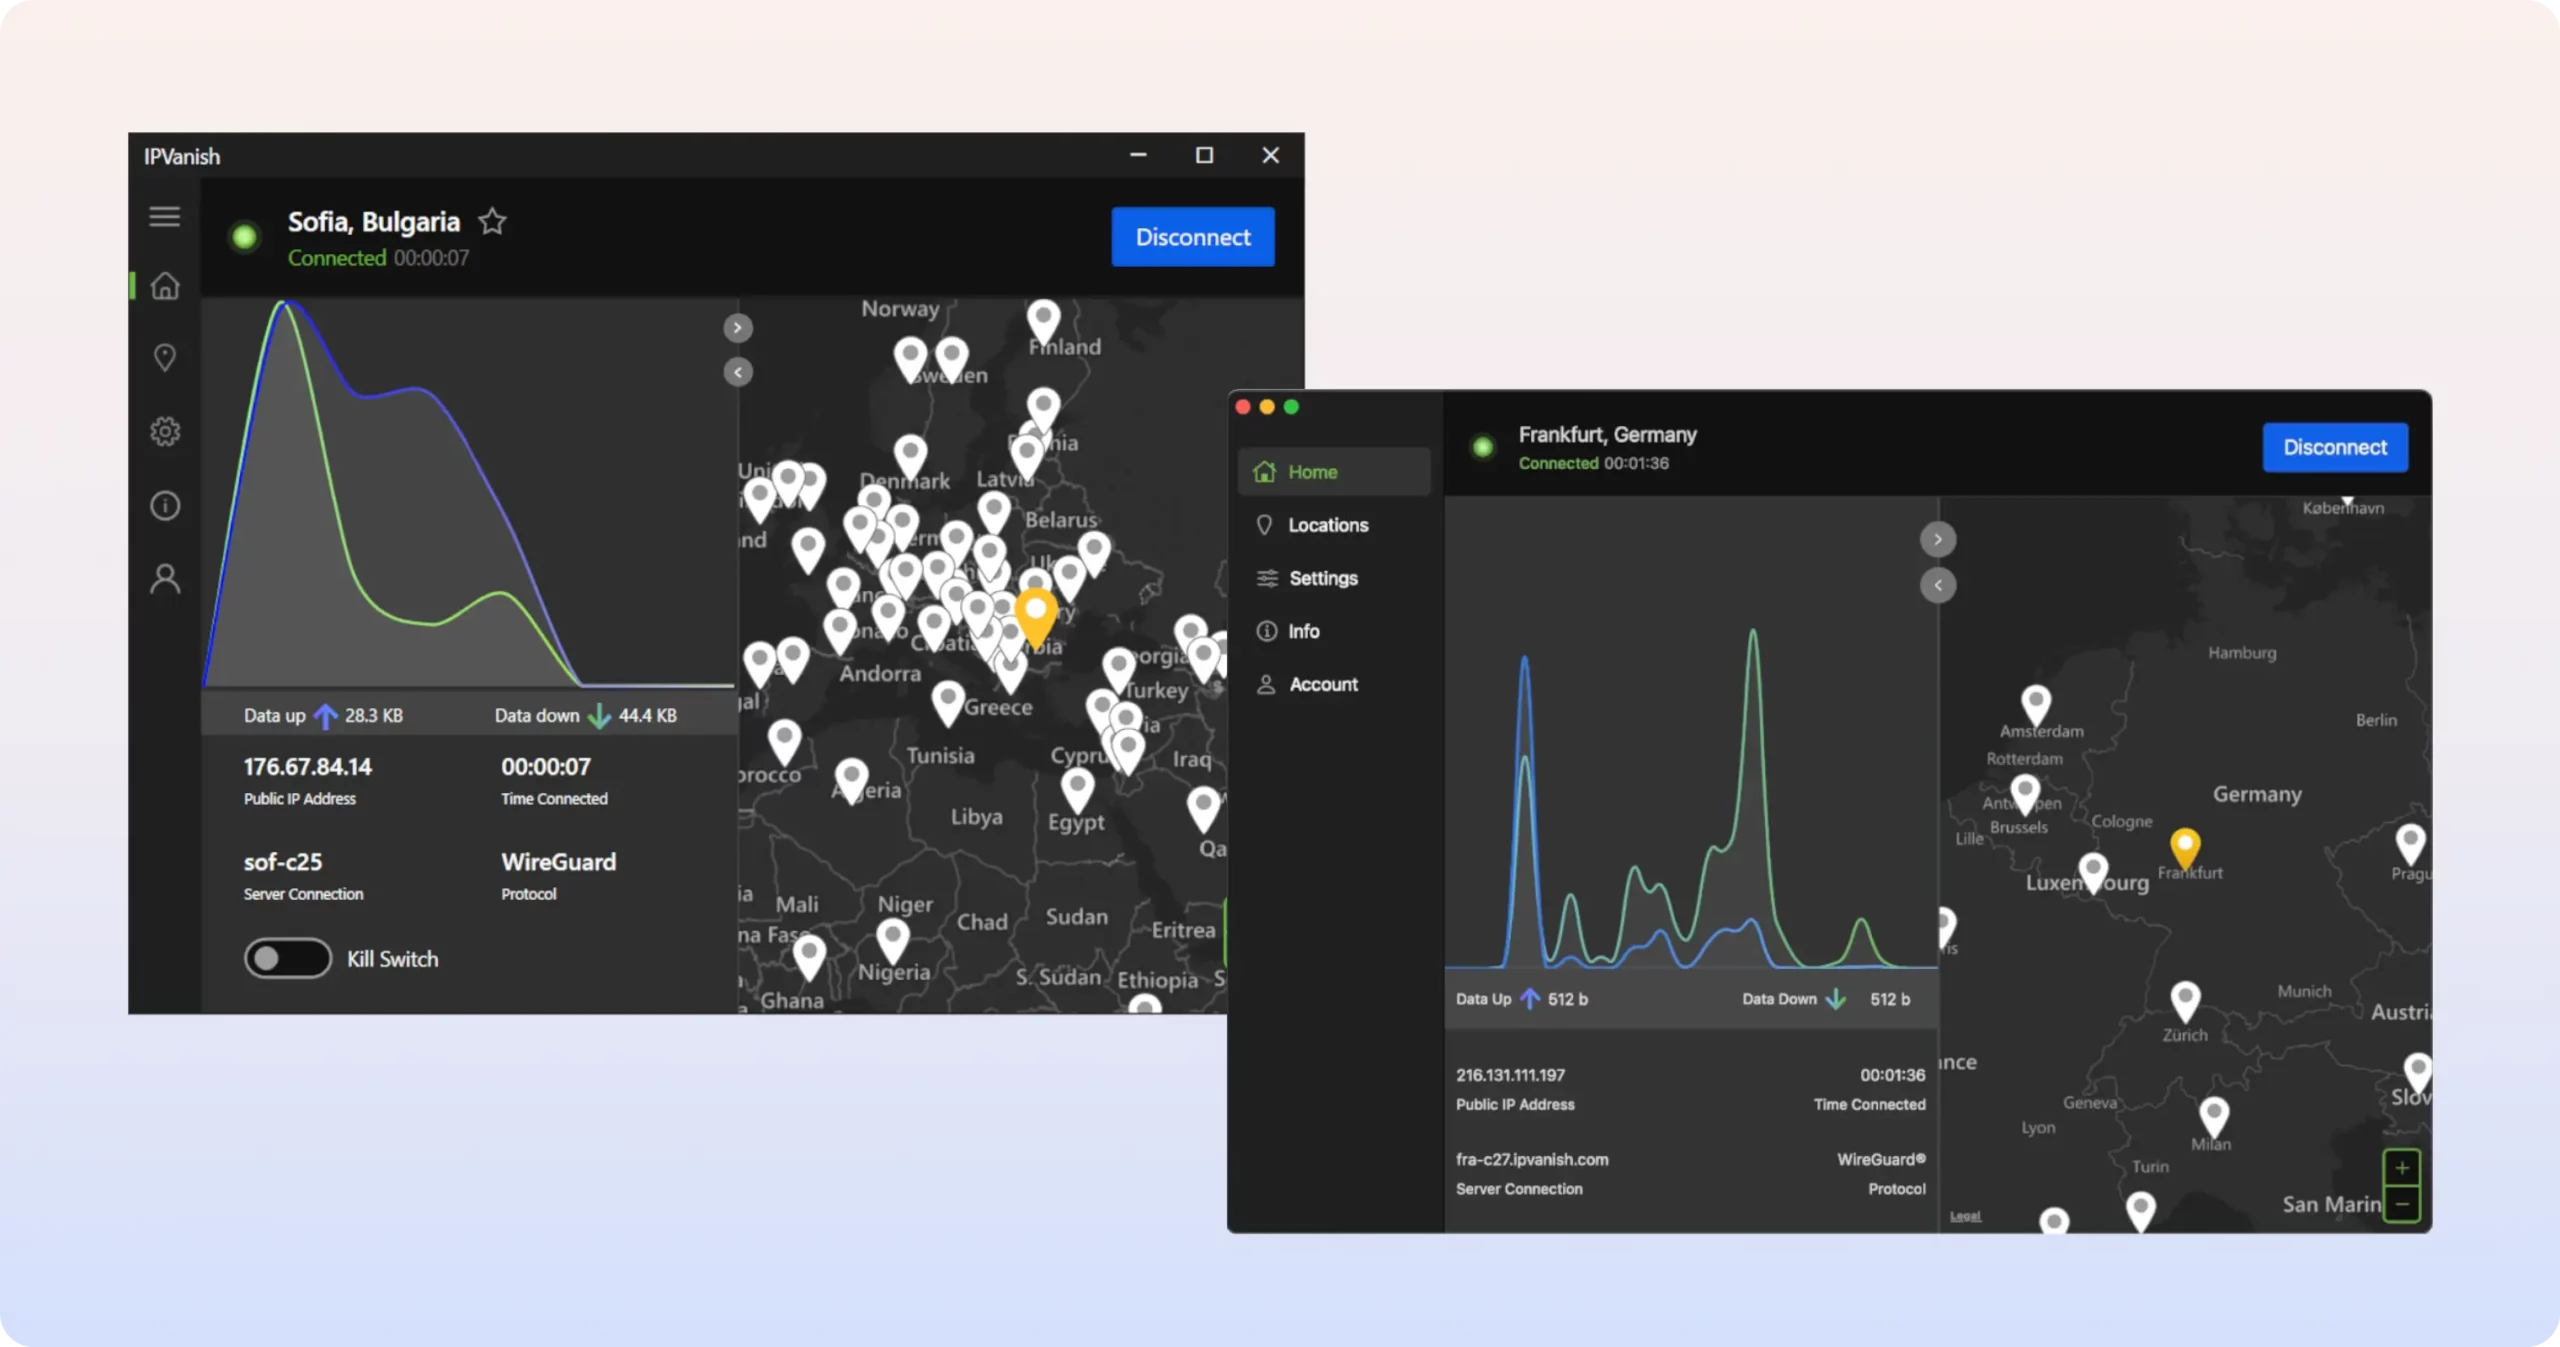
Task: Toggle map panel expand arrow right Frankfurt
Action: click(x=1937, y=538)
